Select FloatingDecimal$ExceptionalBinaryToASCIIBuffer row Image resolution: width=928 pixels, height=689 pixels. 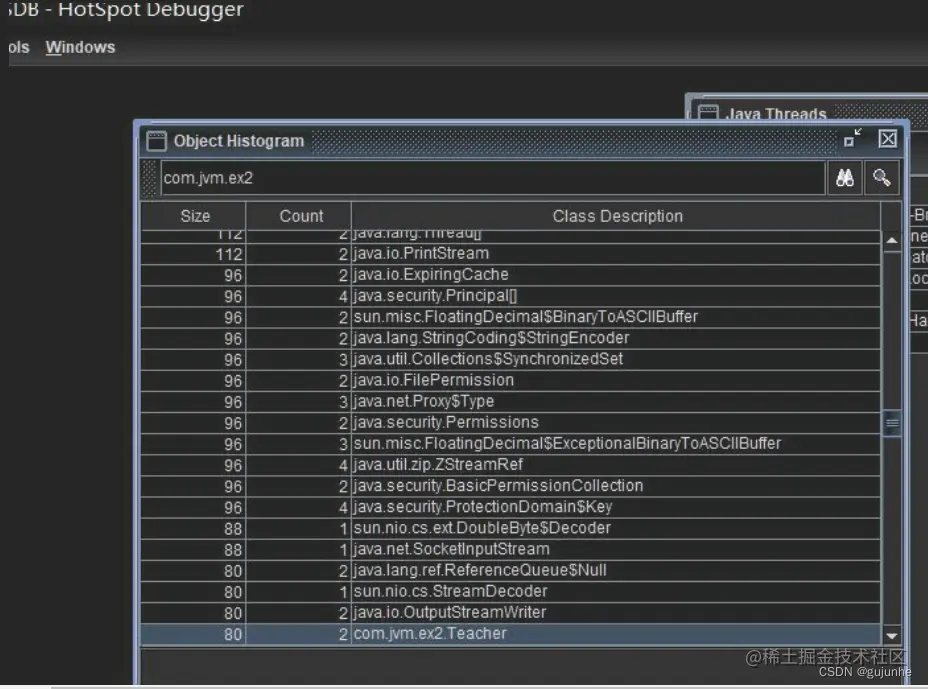tap(511, 444)
